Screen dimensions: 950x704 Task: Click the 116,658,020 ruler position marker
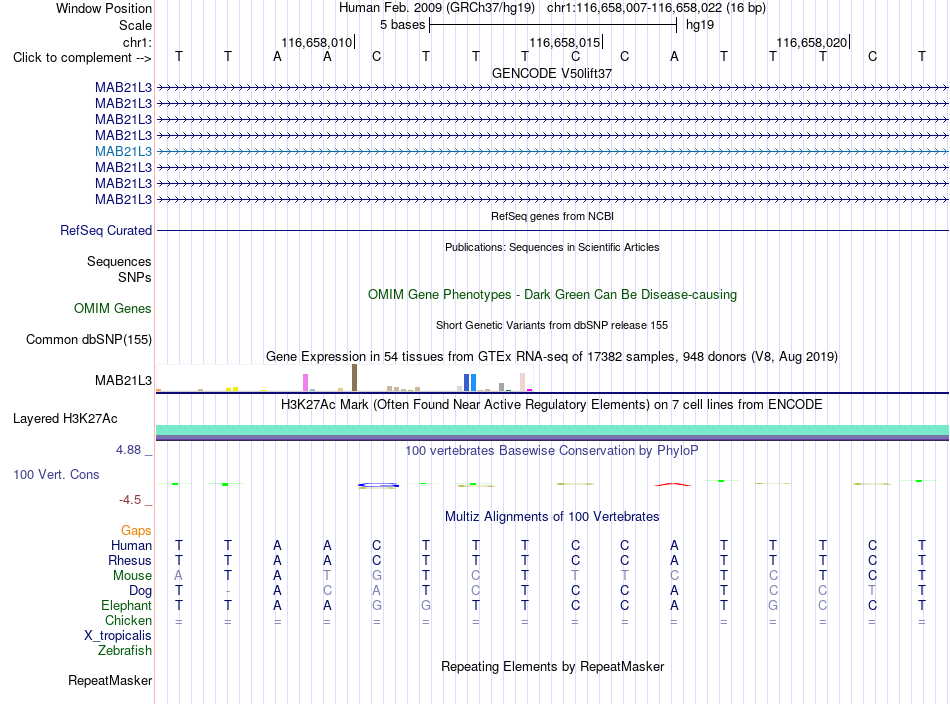click(812, 42)
